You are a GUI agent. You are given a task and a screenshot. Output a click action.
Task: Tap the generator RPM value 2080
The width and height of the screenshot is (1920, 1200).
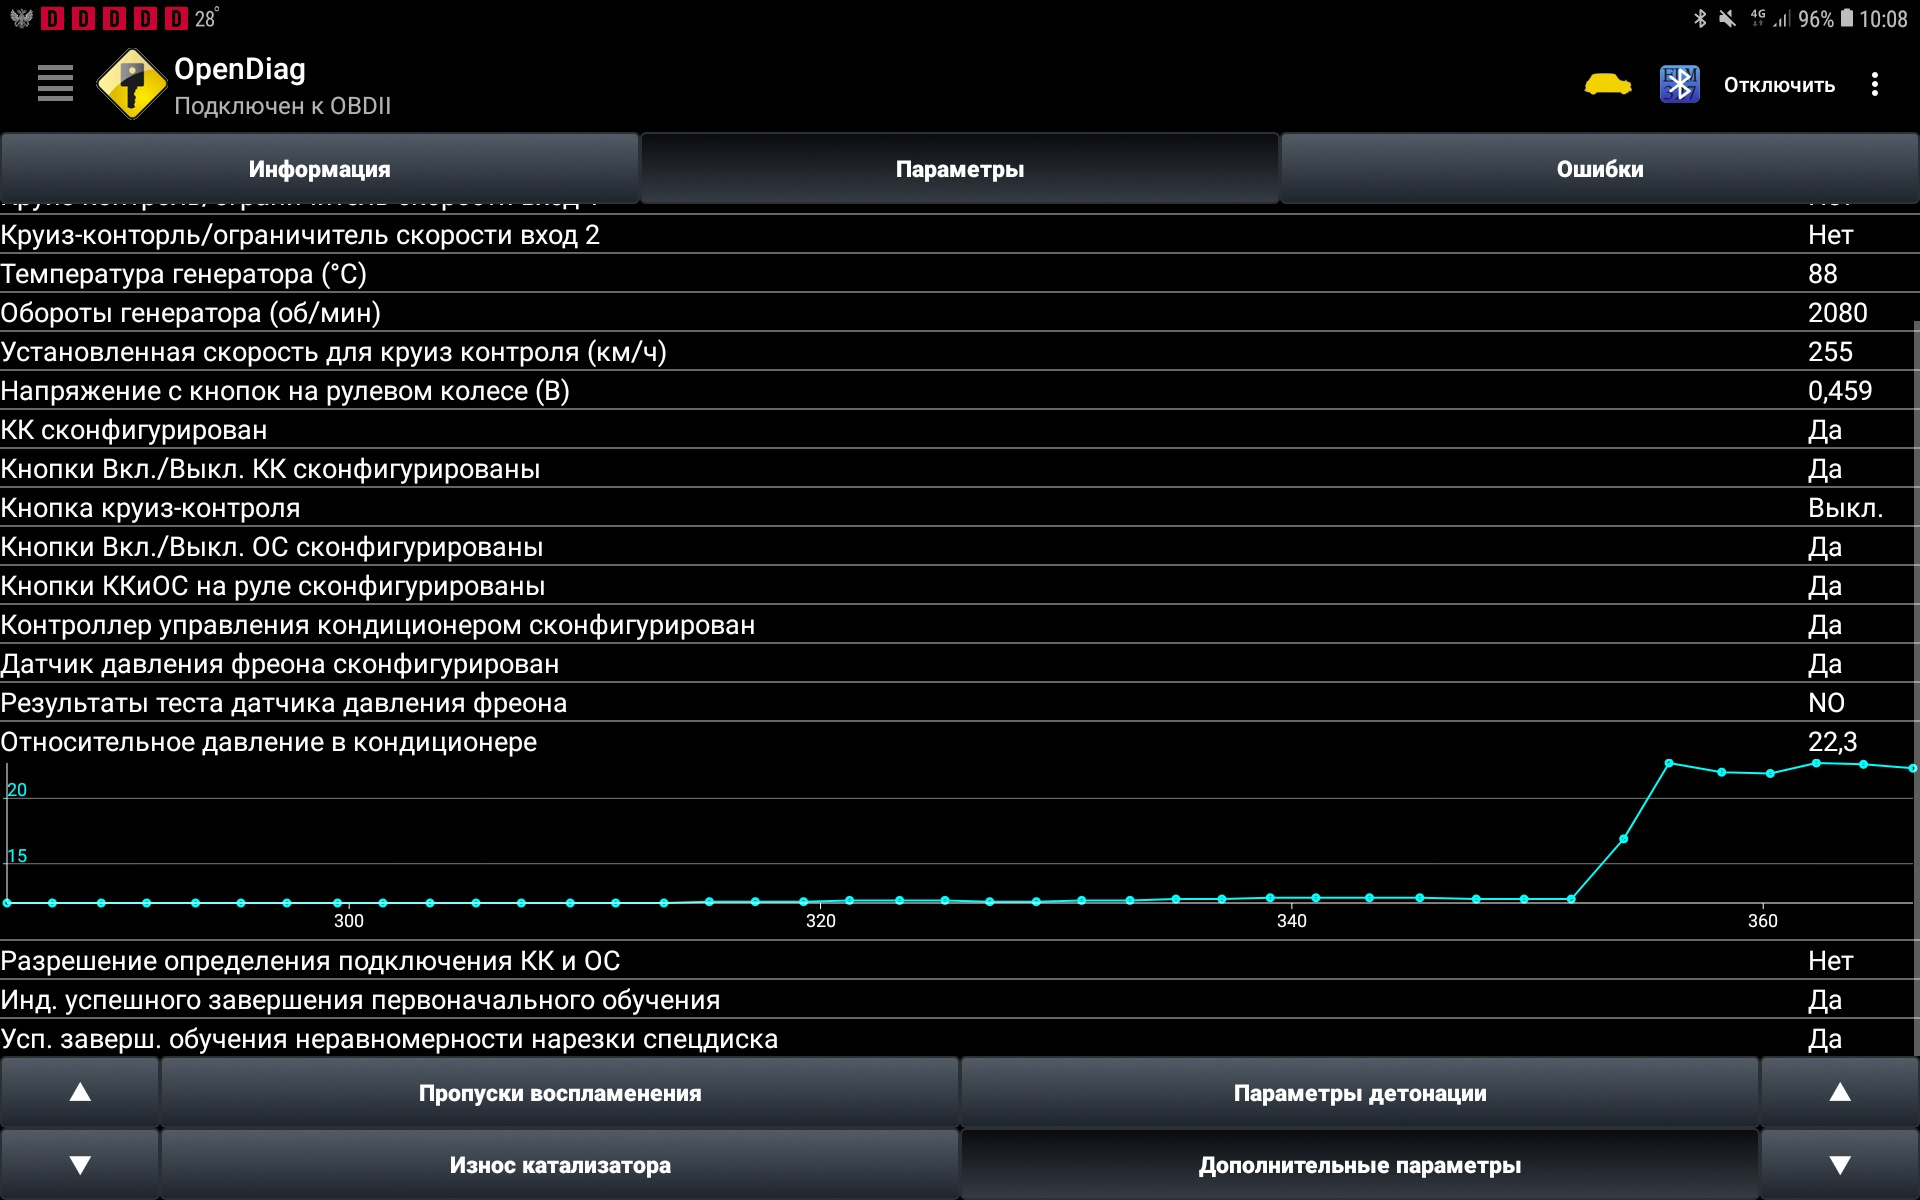coord(1837,313)
